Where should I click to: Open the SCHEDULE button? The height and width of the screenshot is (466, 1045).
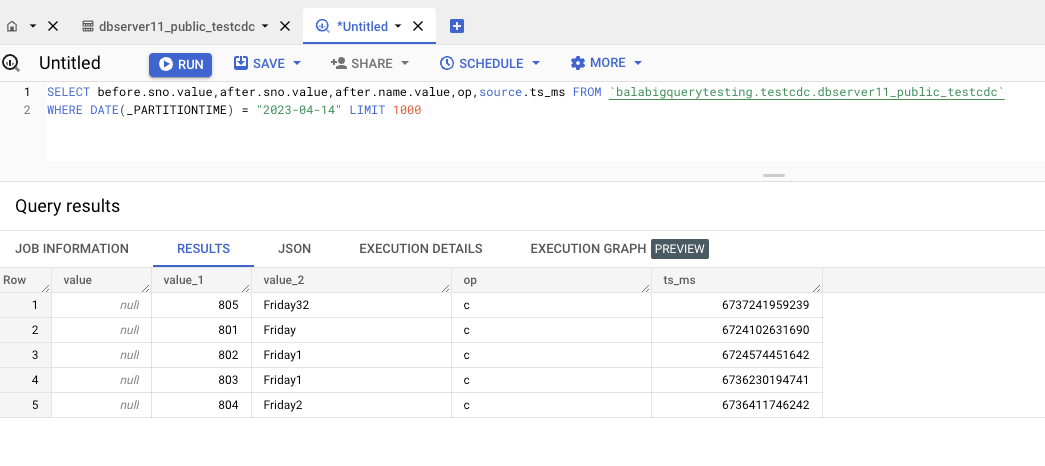(481, 63)
